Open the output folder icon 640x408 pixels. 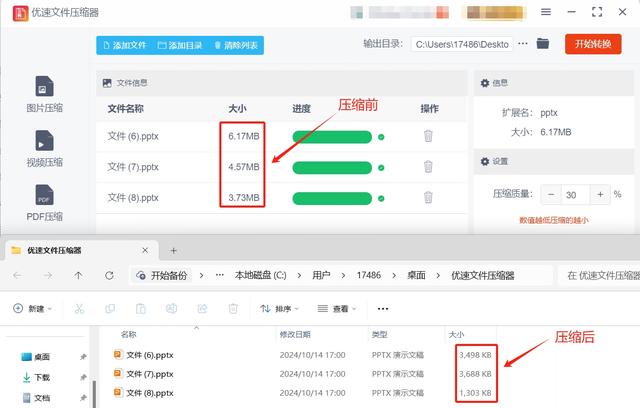pos(542,43)
